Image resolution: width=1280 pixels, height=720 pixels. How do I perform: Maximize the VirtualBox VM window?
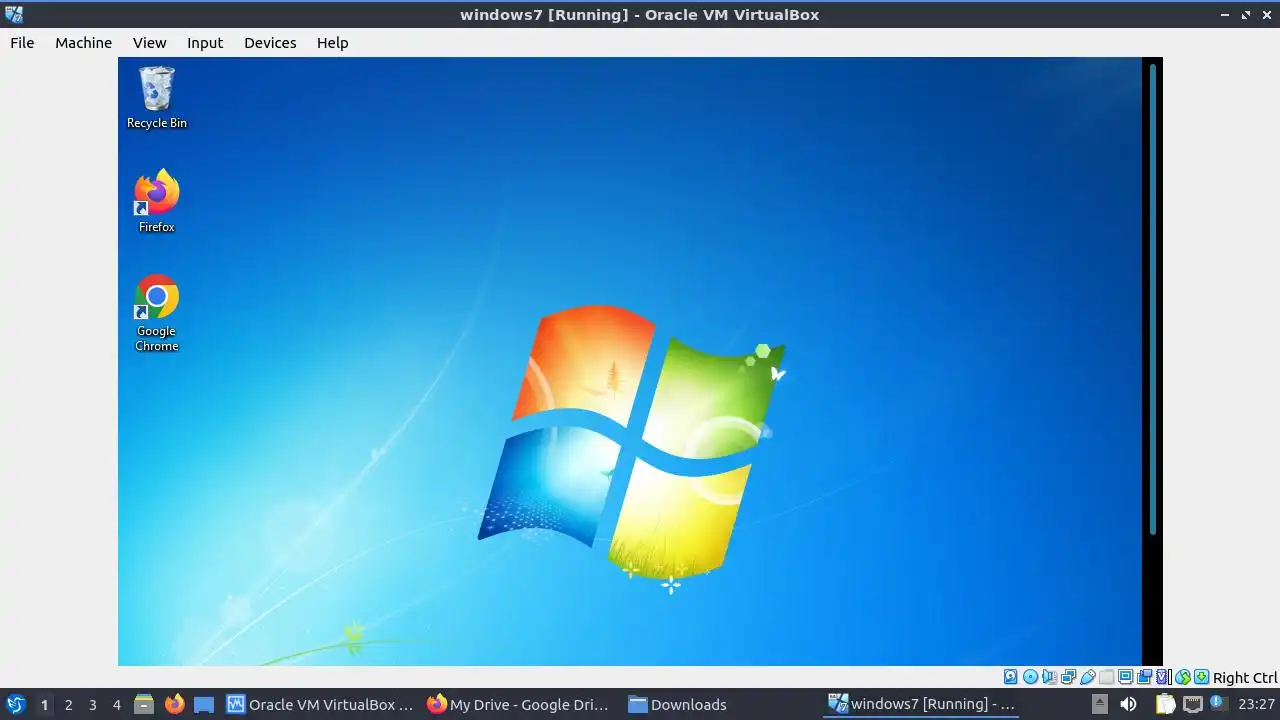(1246, 15)
